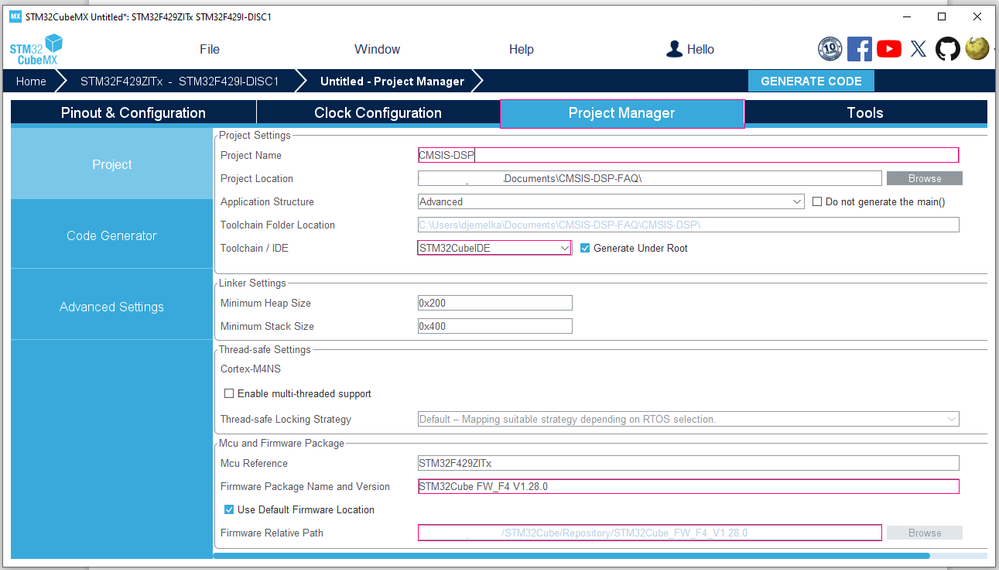Open the 10th anniversary badge icon
Viewport: 999px width, 570px height.
830,49
